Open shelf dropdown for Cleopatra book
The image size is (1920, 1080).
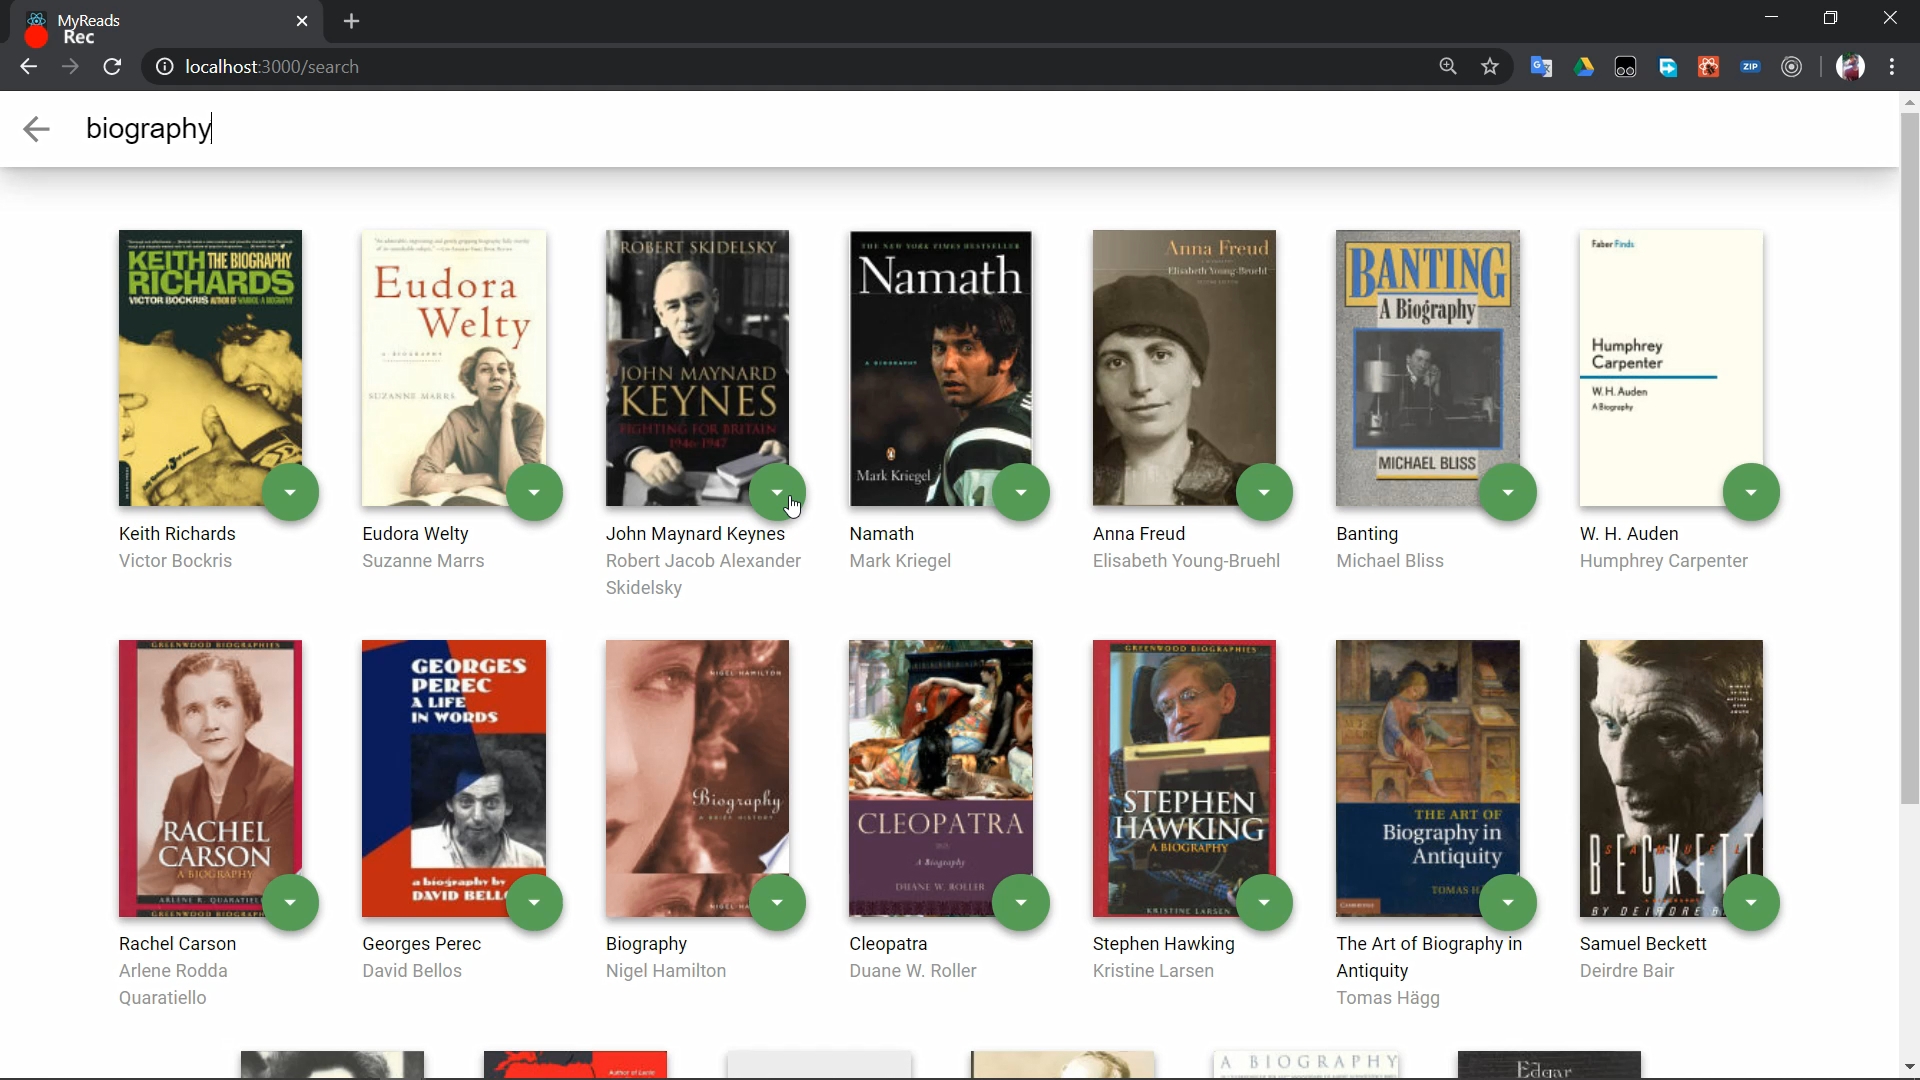(x=1021, y=903)
